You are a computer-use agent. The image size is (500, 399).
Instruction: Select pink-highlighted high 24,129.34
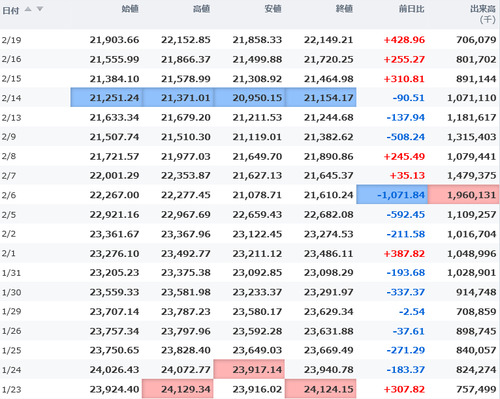[x=178, y=389]
